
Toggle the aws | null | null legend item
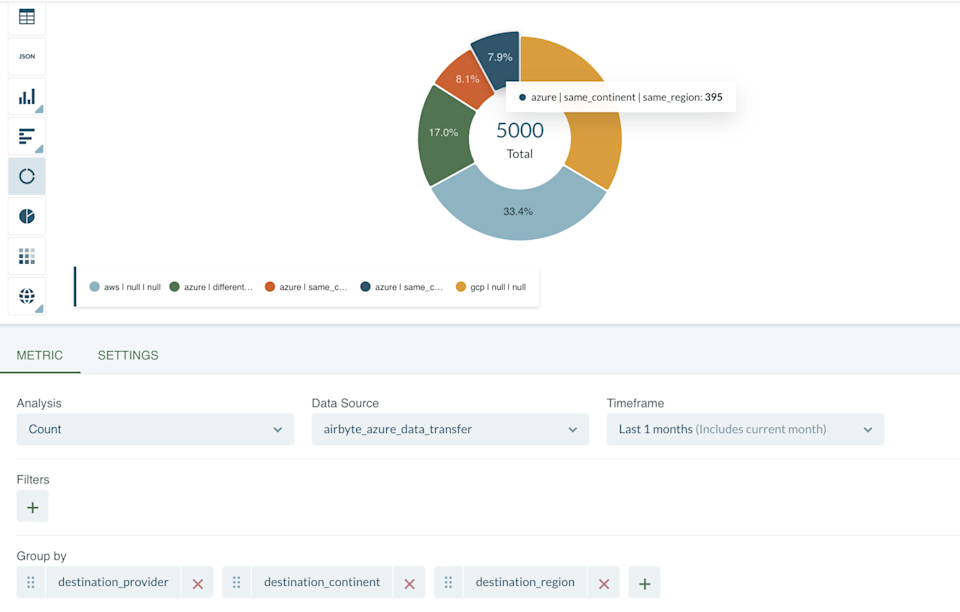click(125, 287)
